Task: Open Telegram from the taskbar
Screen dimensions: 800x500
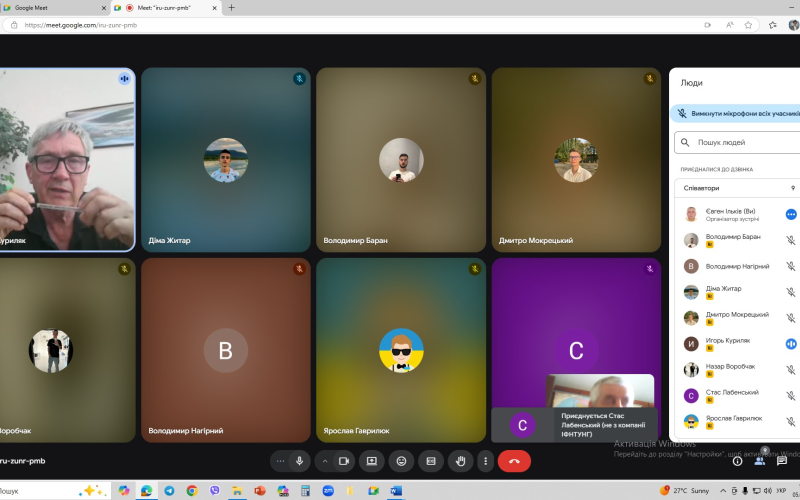Action: tap(169, 491)
